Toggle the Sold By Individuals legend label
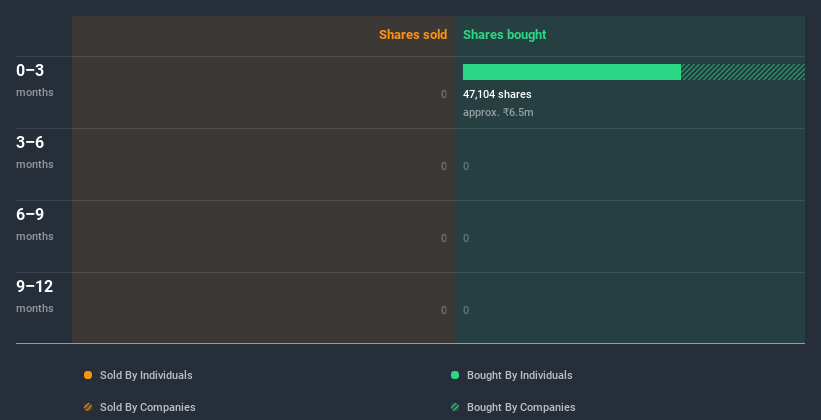The width and height of the screenshot is (821, 420). pos(146,375)
